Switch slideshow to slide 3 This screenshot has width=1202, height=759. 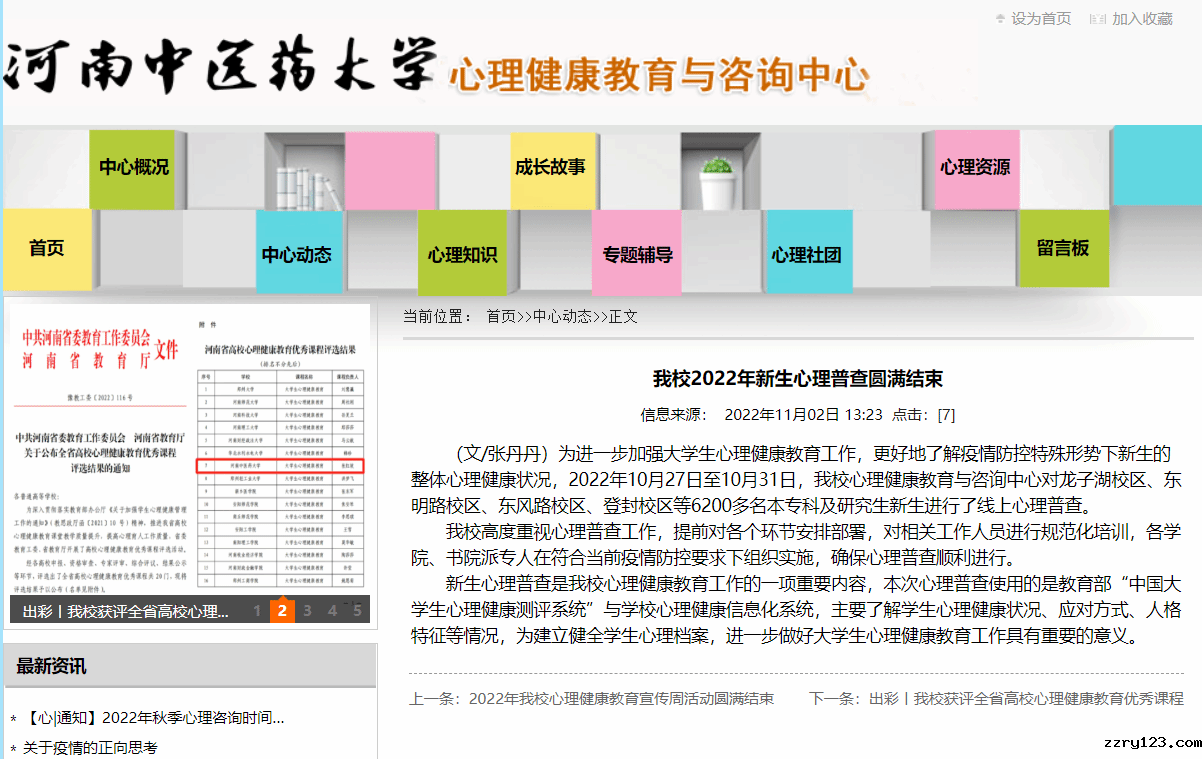point(307,611)
